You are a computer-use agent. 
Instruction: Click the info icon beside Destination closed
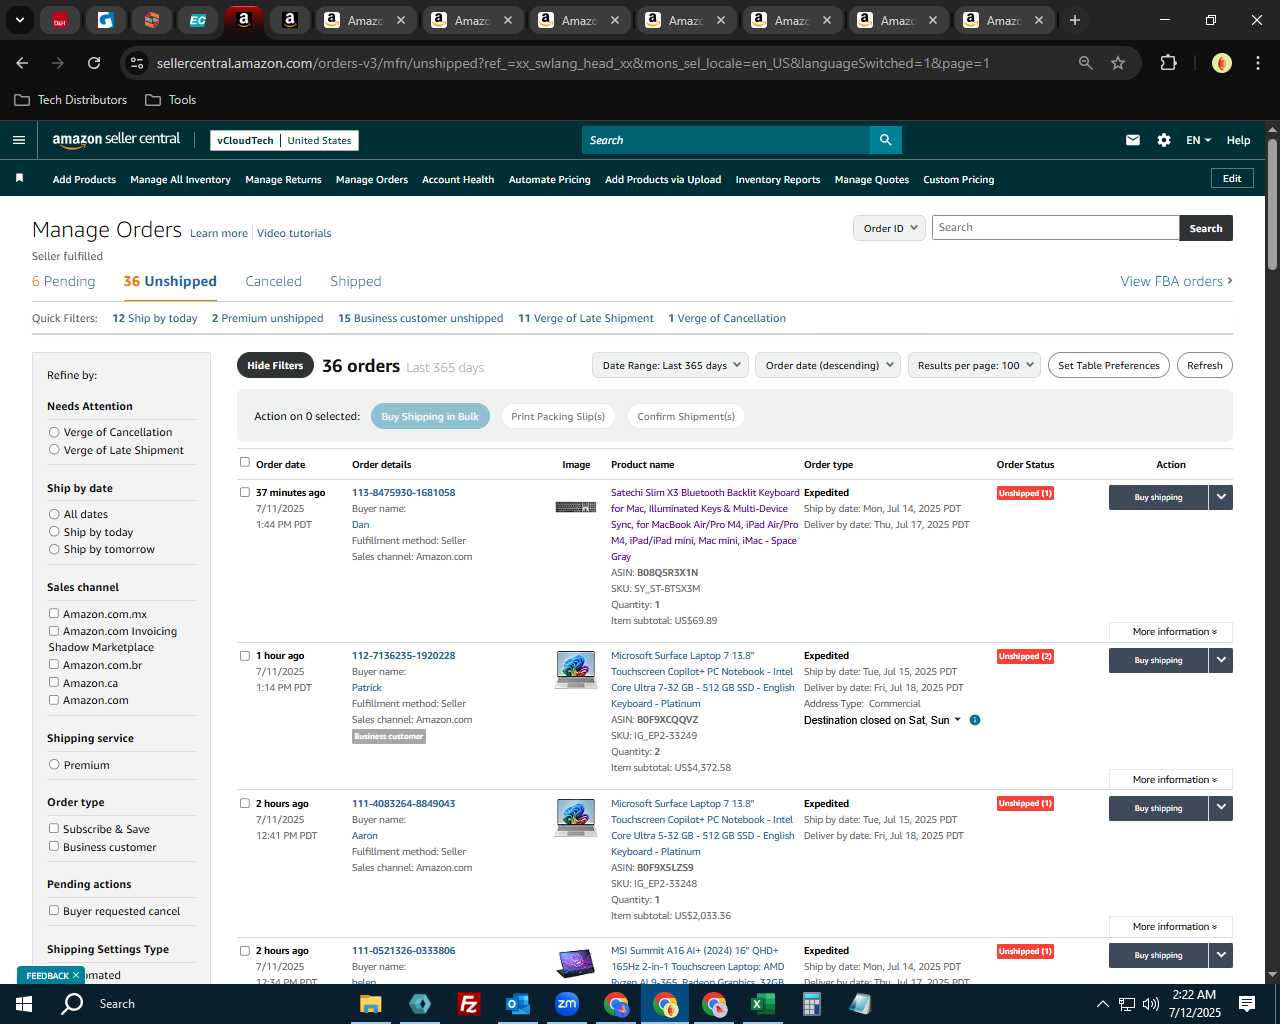point(975,720)
